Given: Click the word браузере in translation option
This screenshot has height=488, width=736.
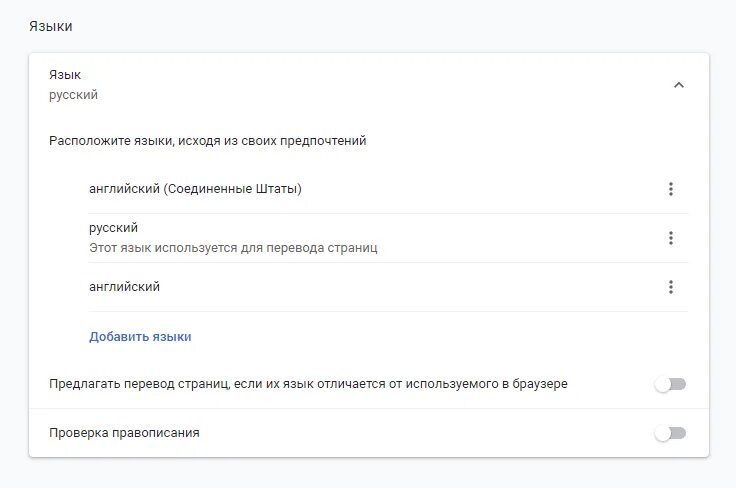Looking at the screenshot, I should 540,384.
